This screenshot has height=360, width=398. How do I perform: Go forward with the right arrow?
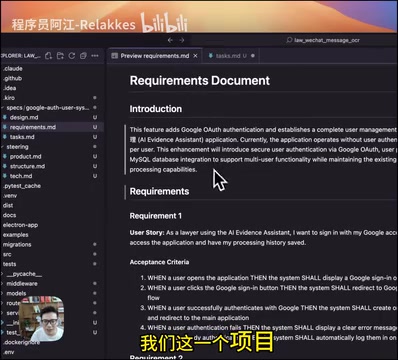(182, 40)
